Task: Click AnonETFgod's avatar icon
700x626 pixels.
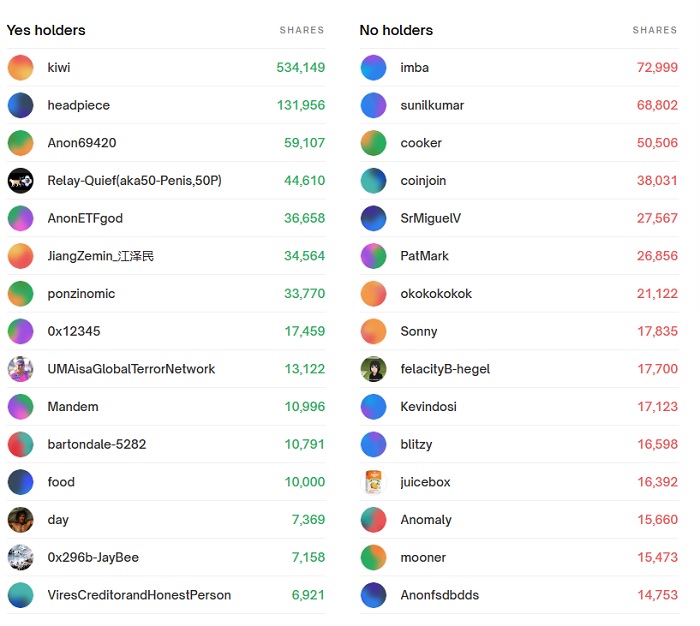Action: (x=21, y=218)
